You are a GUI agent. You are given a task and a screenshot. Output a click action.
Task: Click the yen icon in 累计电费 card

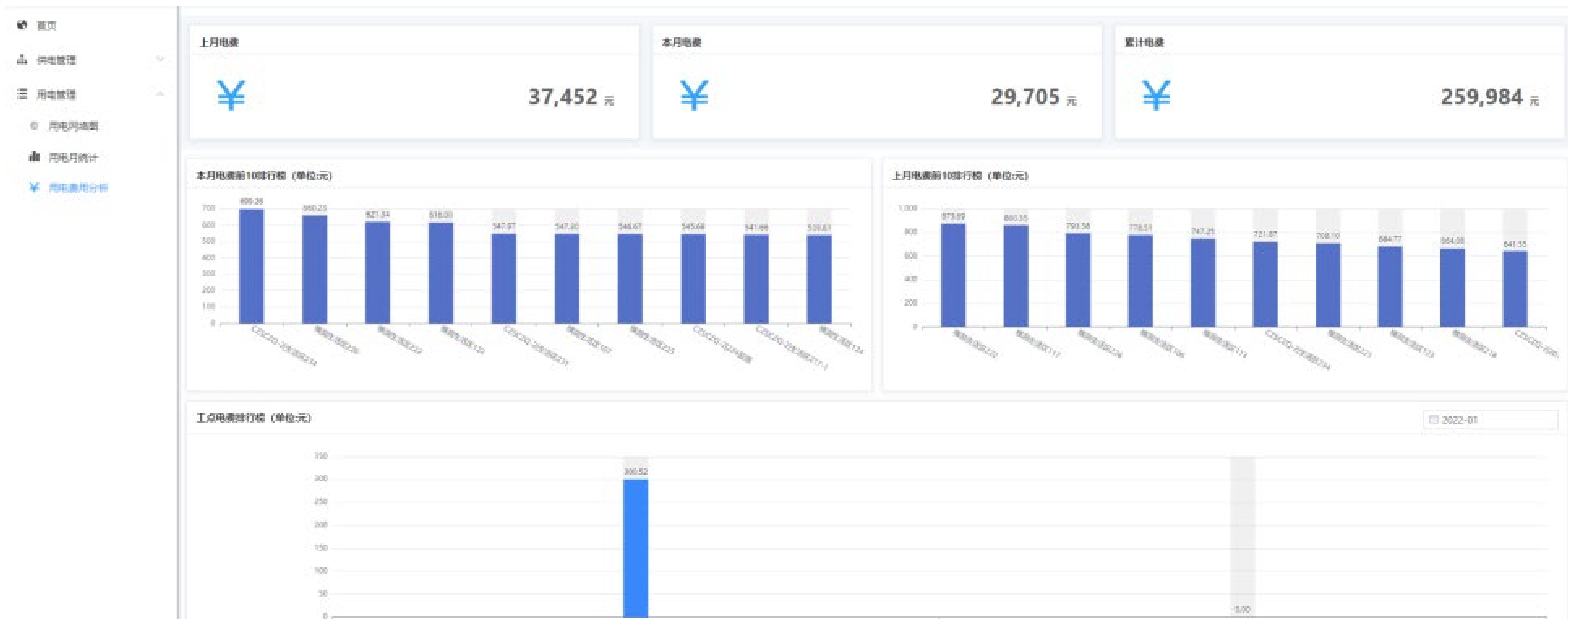click(1156, 96)
